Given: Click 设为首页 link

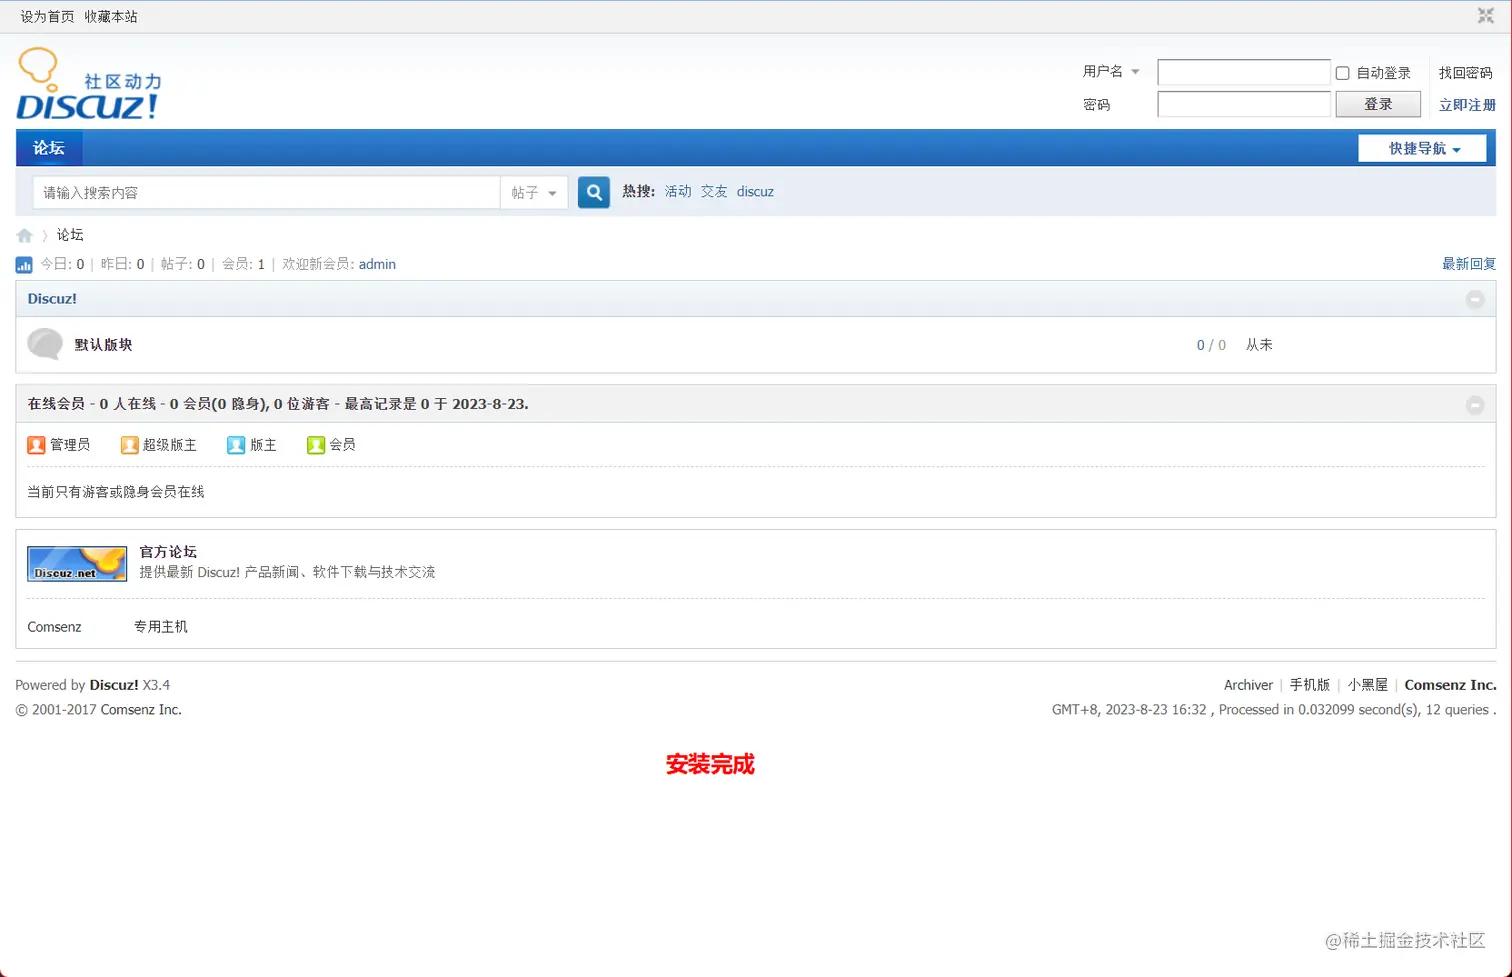Looking at the screenshot, I should point(47,17).
